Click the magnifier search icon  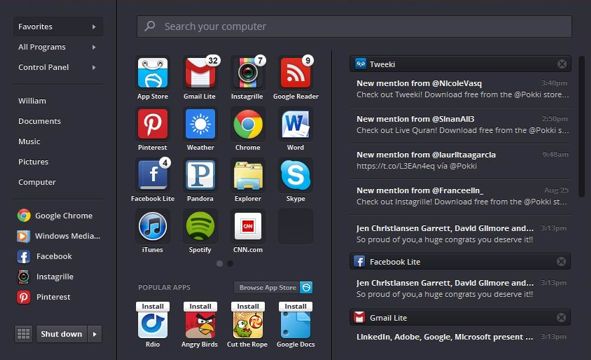click(x=150, y=26)
